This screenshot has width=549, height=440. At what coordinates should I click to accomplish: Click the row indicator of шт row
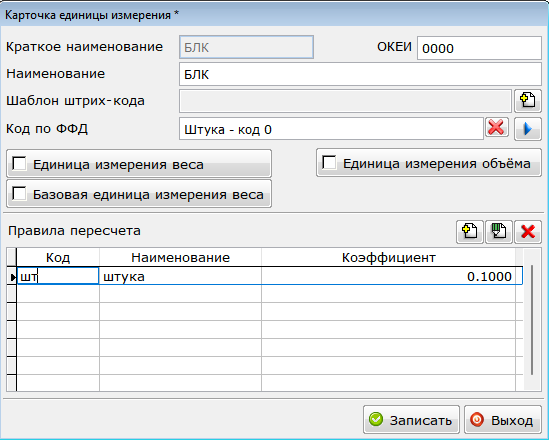[x=12, y=276]
